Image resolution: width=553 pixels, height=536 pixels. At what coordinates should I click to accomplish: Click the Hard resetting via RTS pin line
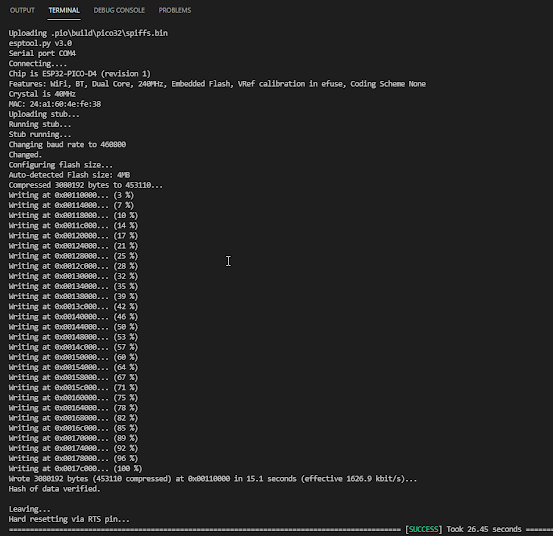69,519
